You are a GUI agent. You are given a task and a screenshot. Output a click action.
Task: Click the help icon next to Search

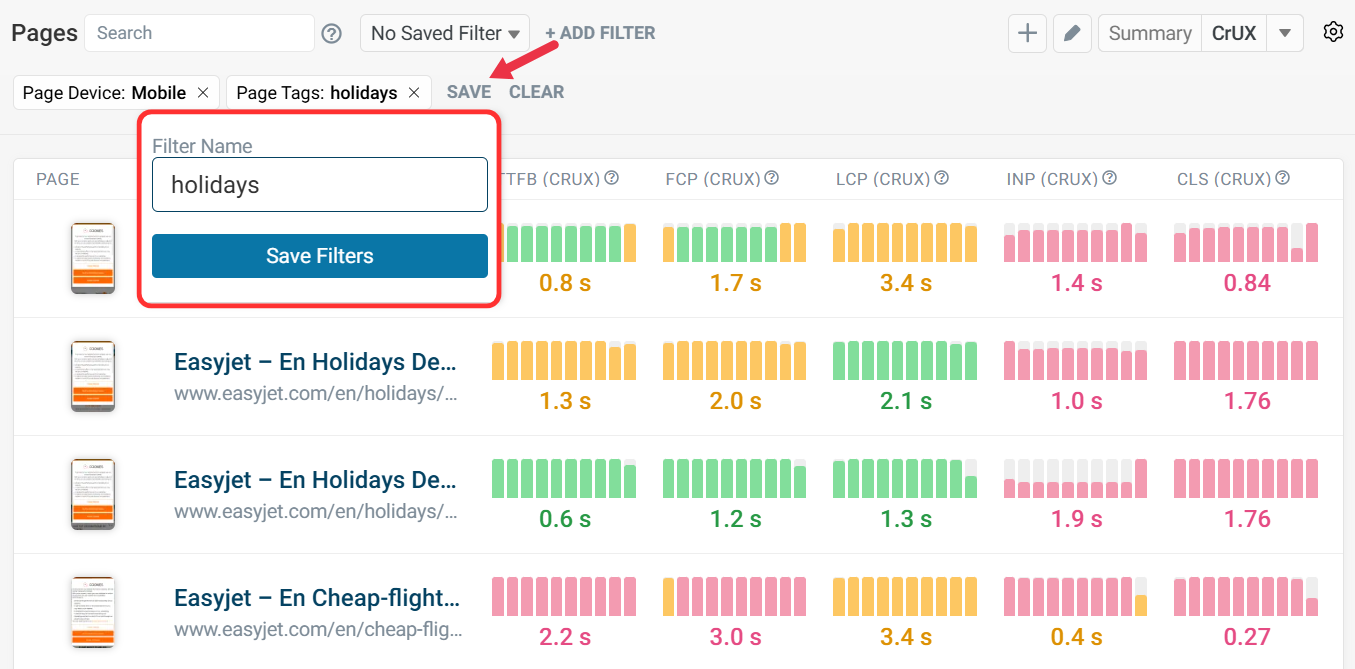[332, 33]
